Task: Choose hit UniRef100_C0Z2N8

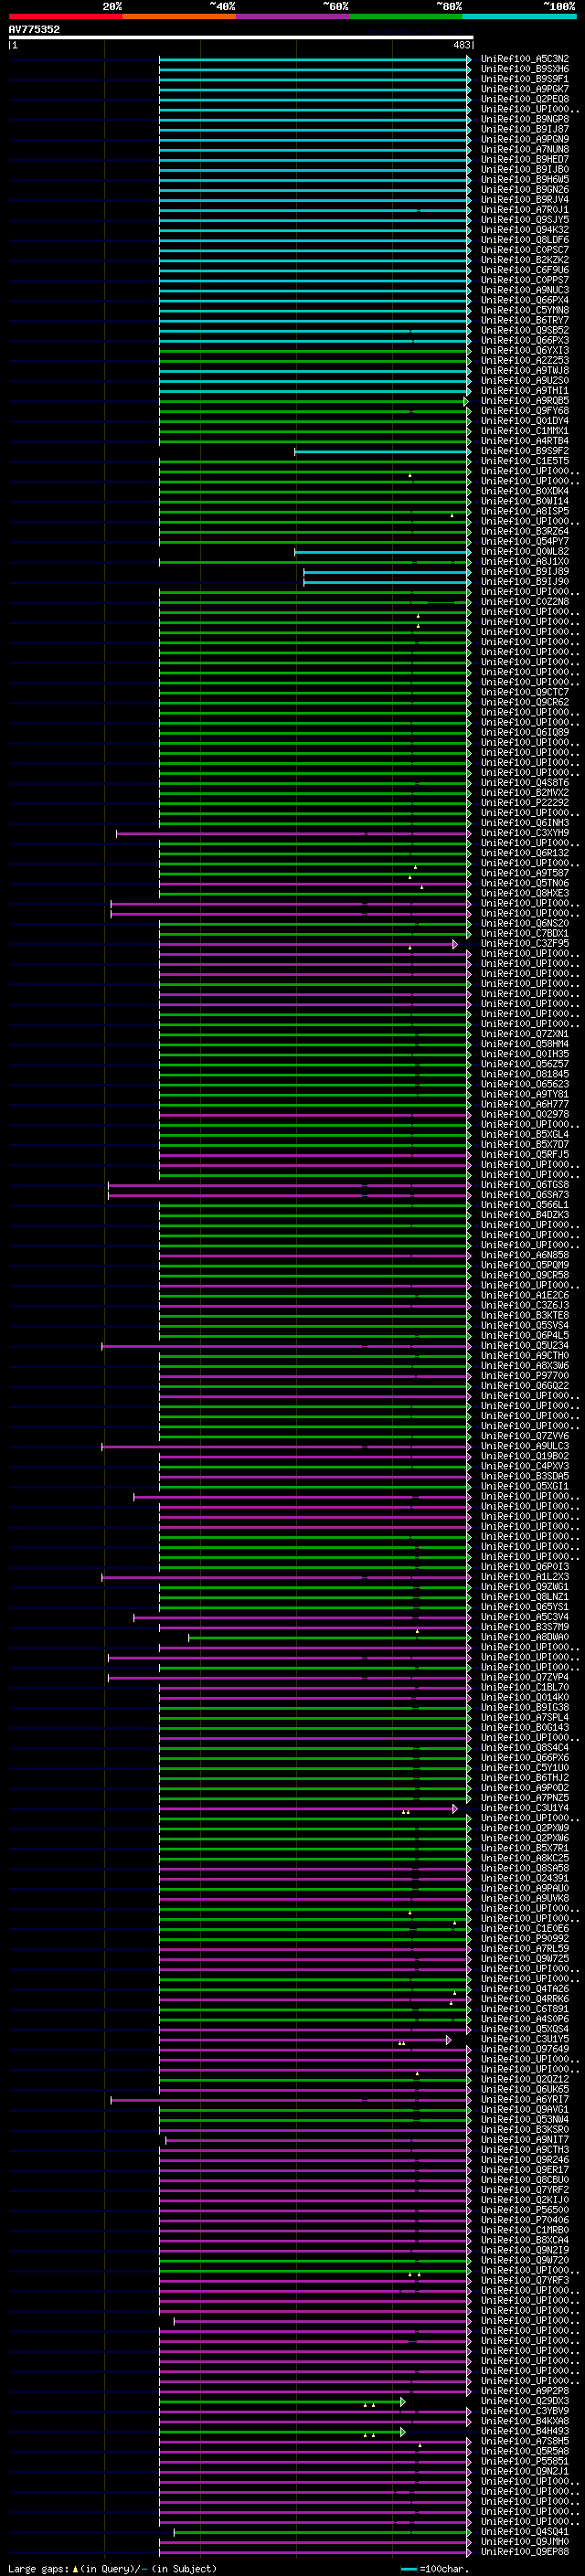Action: (525, 602)
